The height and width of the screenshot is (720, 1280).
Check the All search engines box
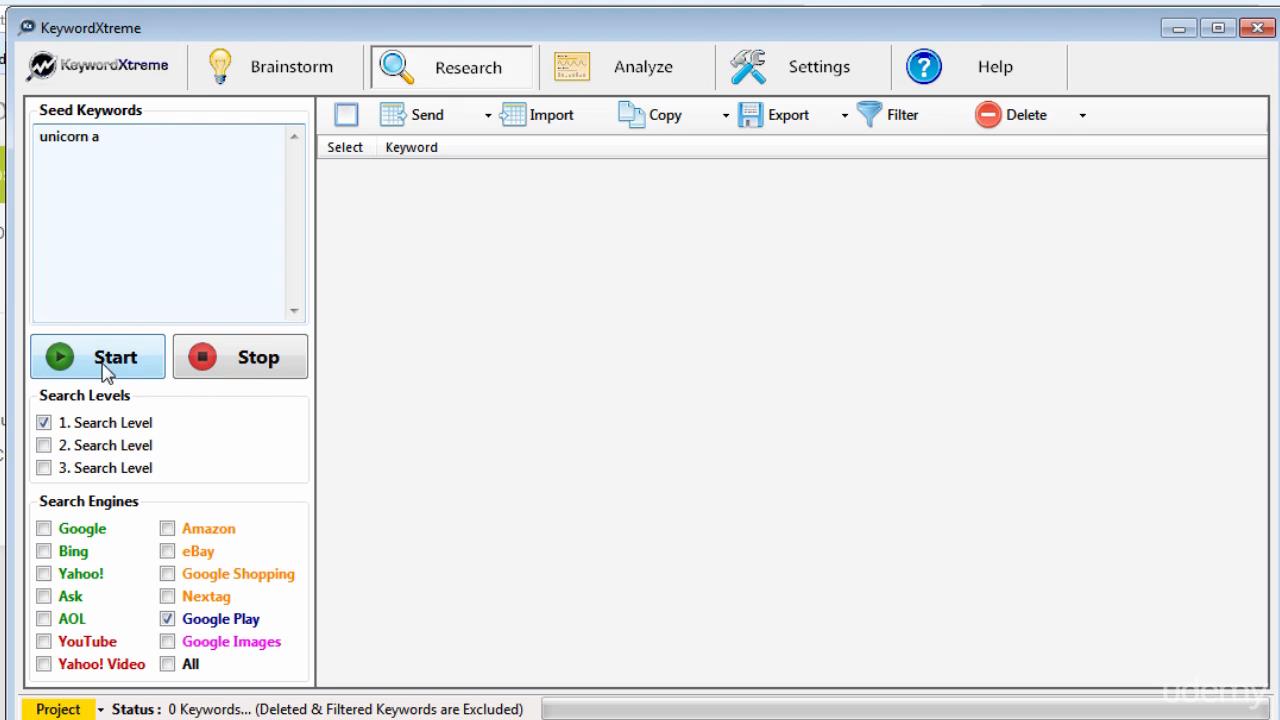pos(168,664)
